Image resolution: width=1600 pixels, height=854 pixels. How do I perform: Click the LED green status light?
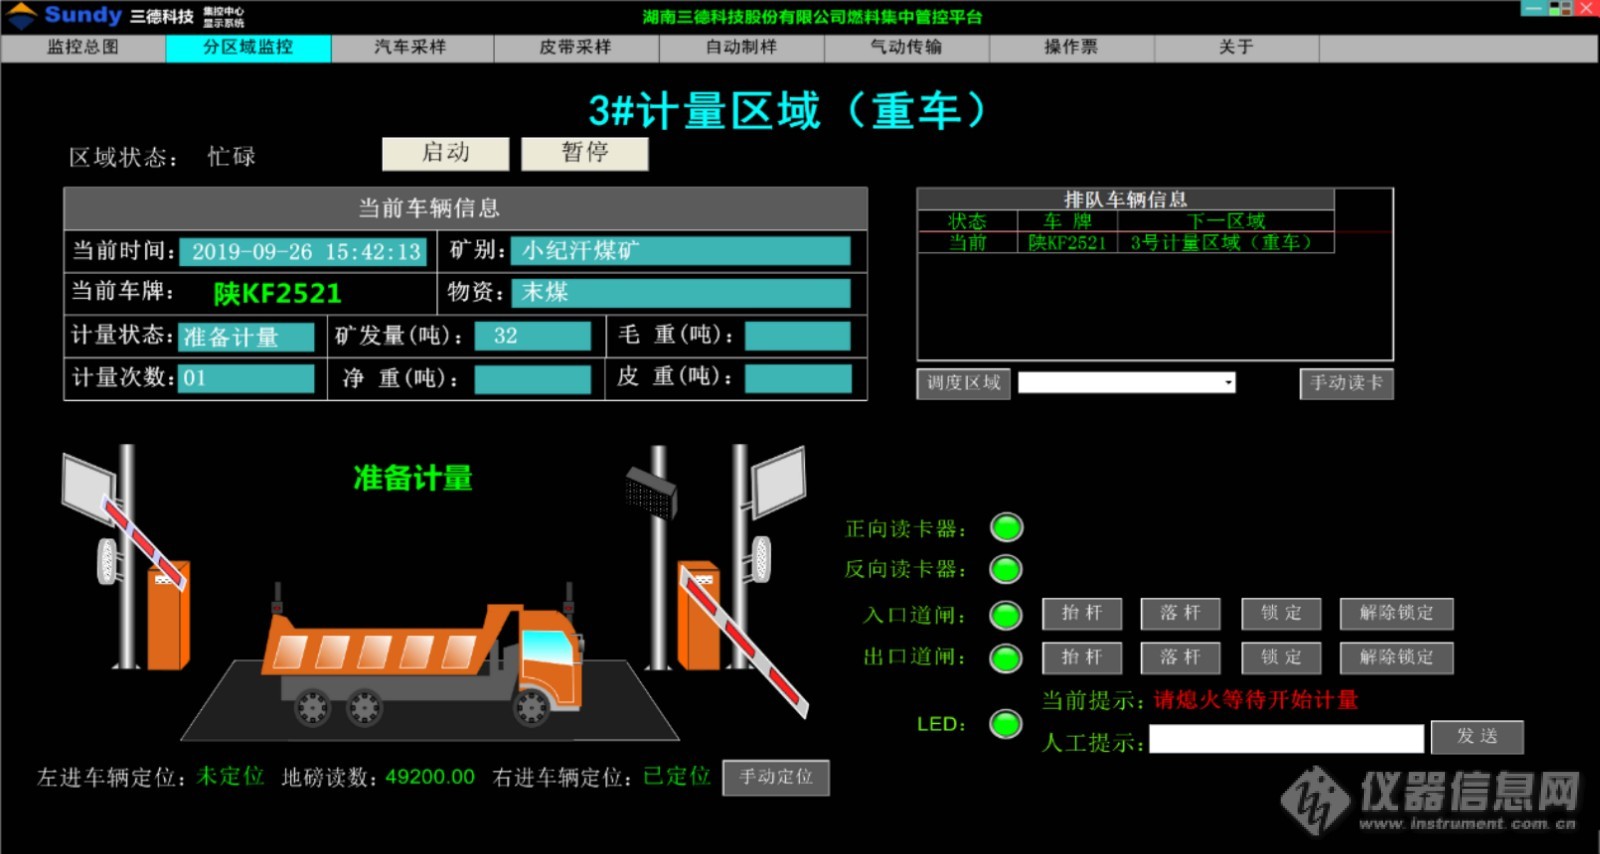[x=1006, y=724]
